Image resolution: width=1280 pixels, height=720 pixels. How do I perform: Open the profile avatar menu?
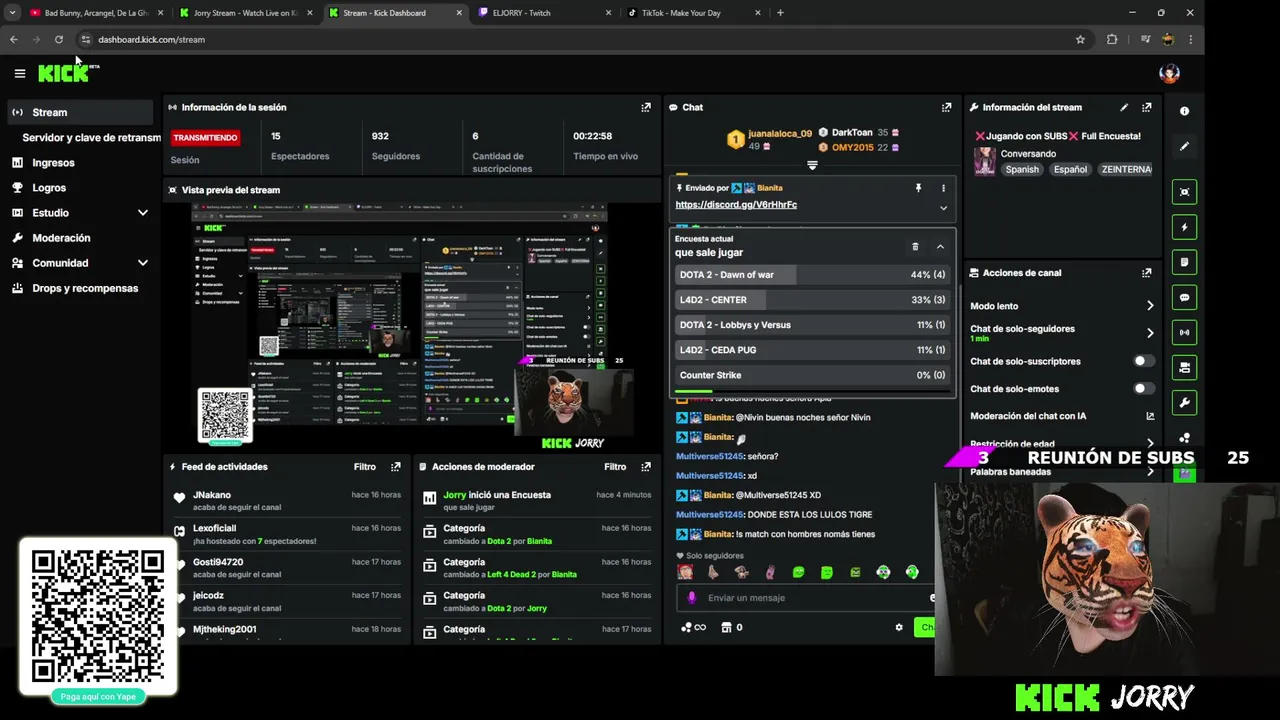click(x=1169, y=73)
